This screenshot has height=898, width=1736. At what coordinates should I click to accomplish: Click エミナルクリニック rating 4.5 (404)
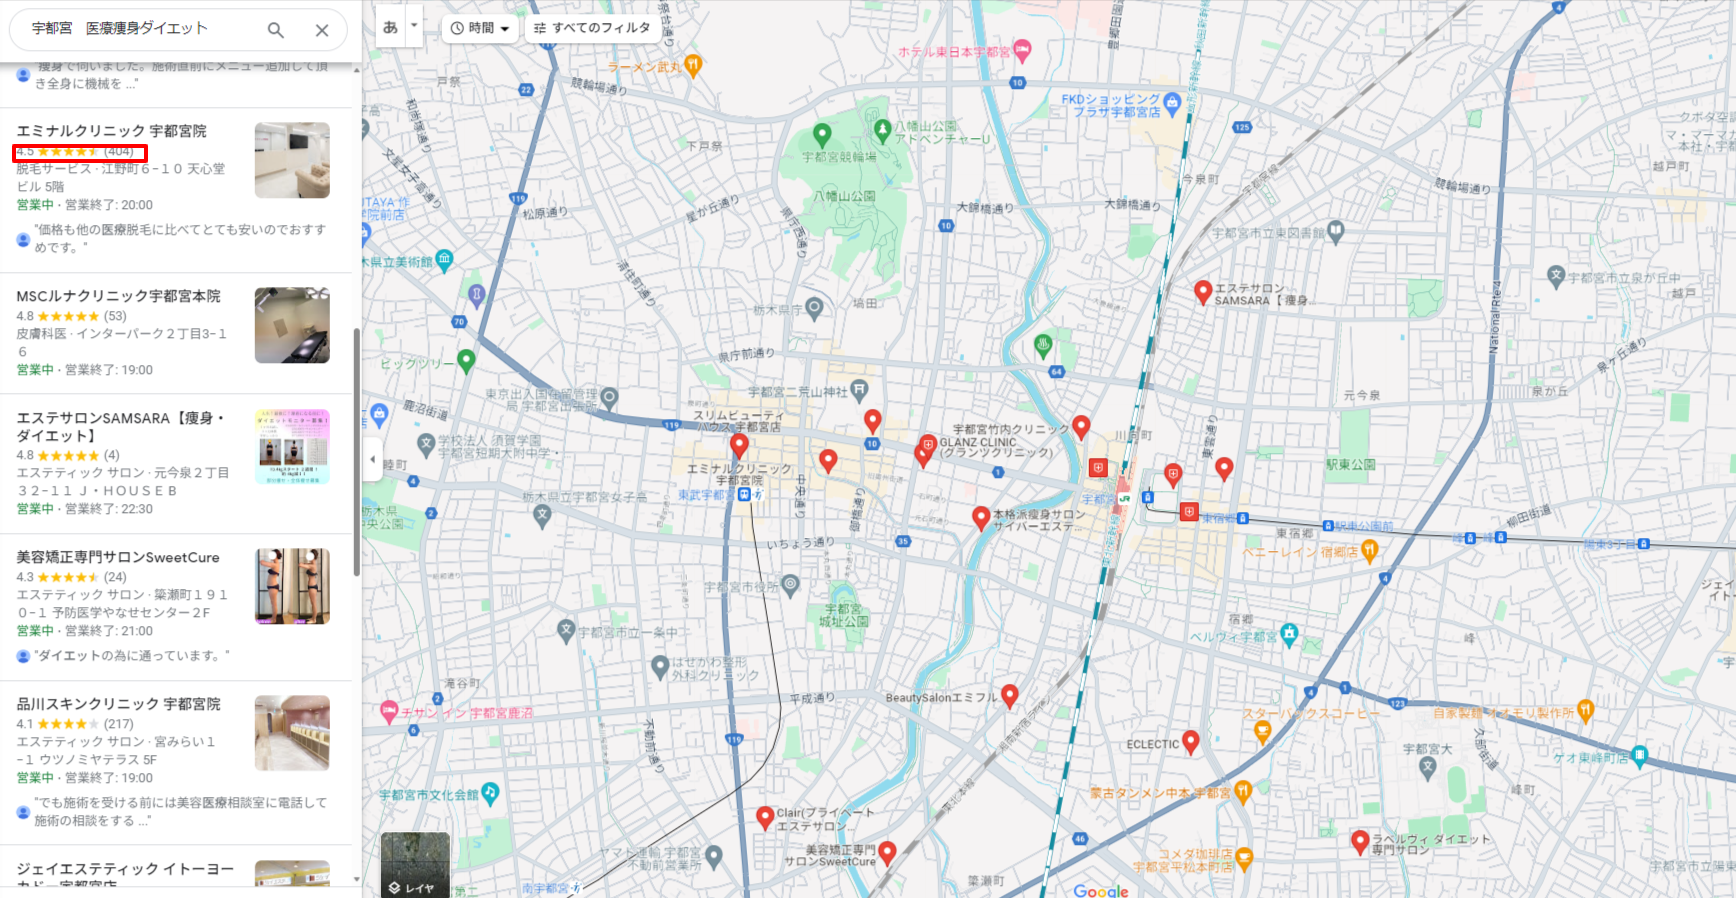point(75,152)
